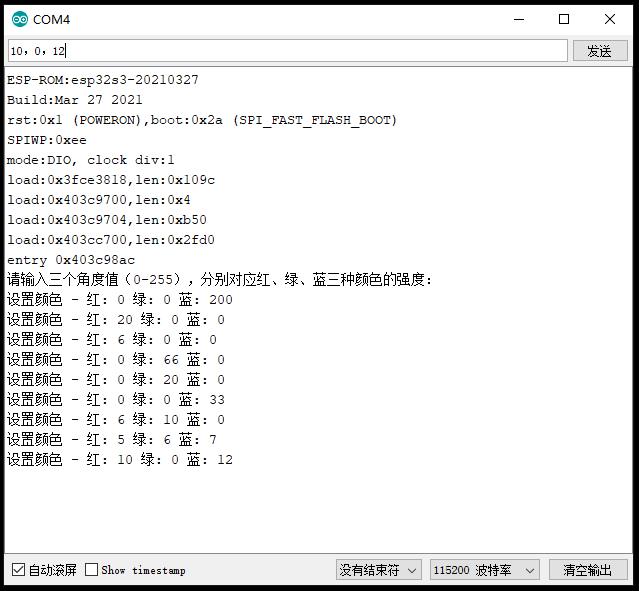Click the COM4 window title text
Viewport: 639px width, 591px height.
tap(51, 20)
